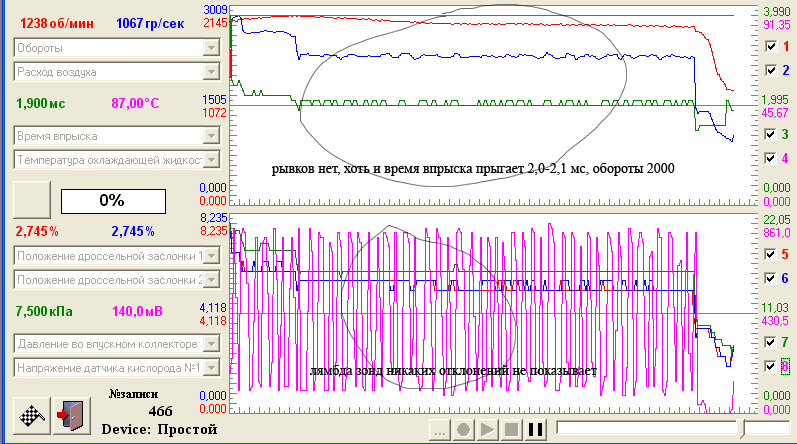
Task: Toggle checkbox for channel 7
Action: pos(771,342)
